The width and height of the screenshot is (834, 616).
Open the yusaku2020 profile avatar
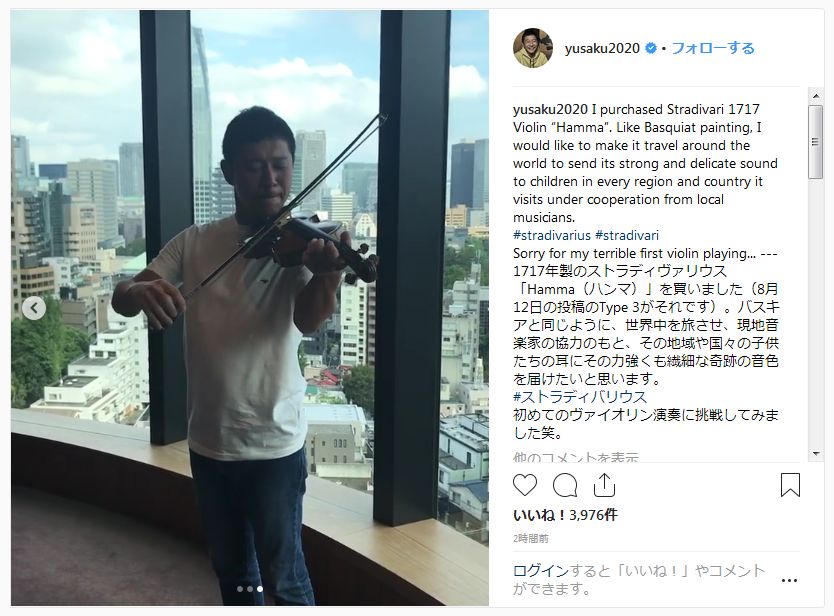[x=533, y=48]
